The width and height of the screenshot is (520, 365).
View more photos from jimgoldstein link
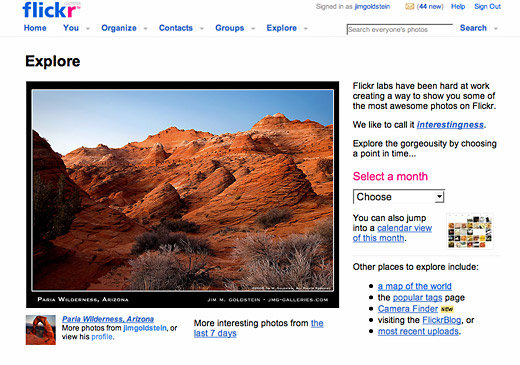(x=145, y=328)
